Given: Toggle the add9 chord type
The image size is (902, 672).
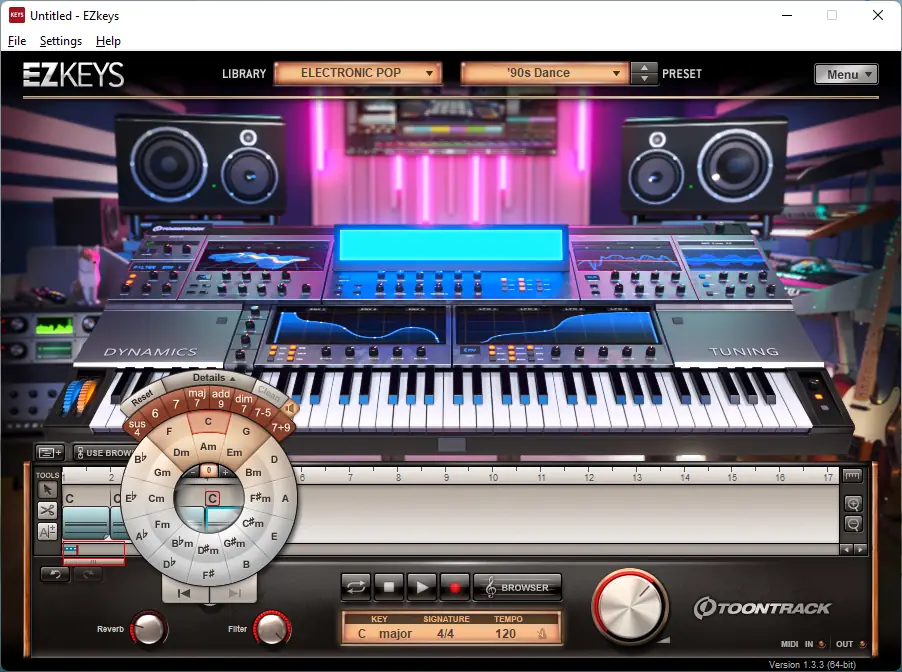Looking at the screenshot, I should click(x=221, y=398).
